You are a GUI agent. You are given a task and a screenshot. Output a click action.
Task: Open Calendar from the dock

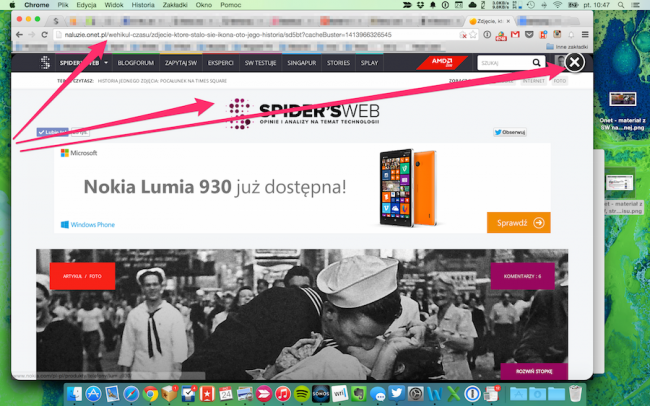pos(226,393)
